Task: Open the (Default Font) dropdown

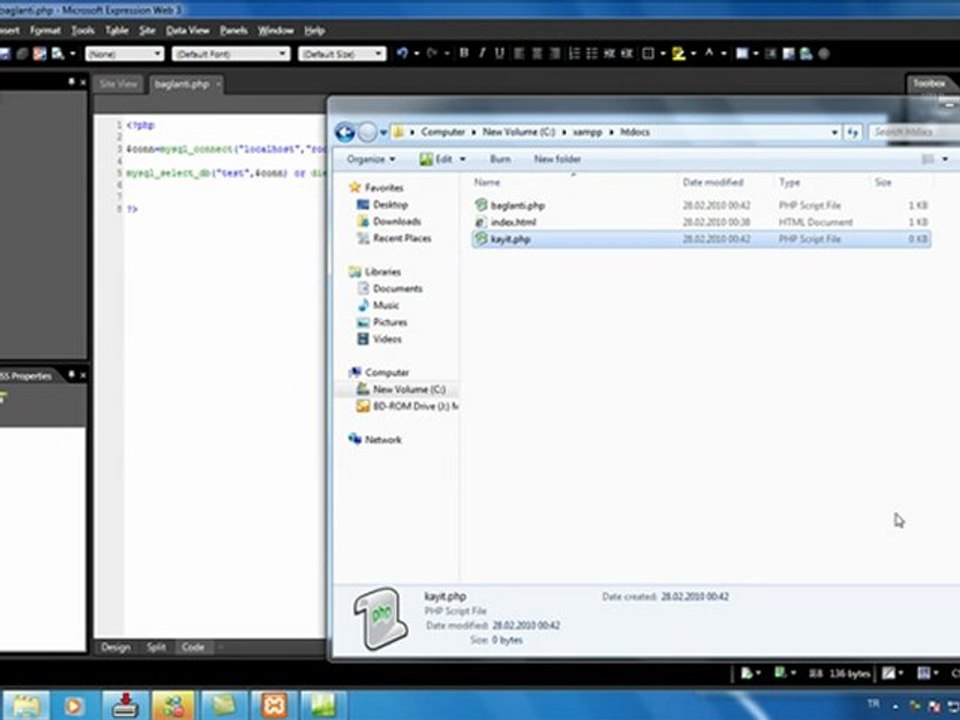Action: pos(231,54)
